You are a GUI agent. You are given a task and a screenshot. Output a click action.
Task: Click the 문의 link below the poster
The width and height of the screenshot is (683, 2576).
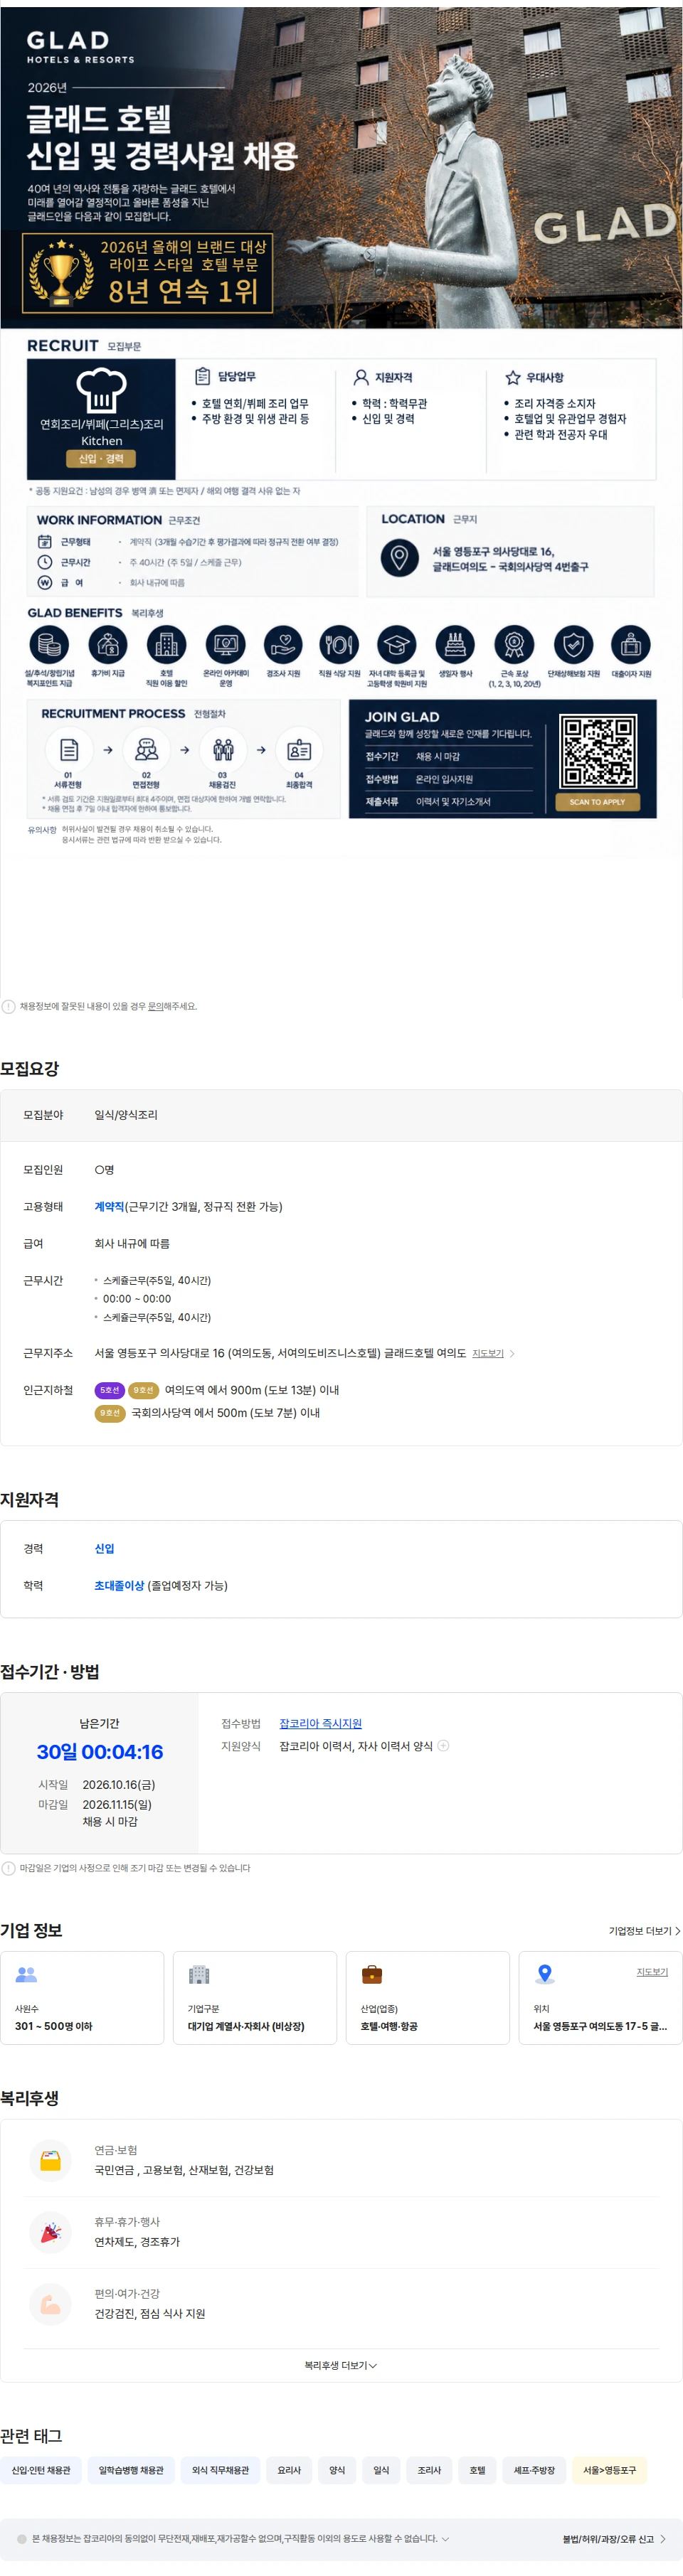point(155,1006)
